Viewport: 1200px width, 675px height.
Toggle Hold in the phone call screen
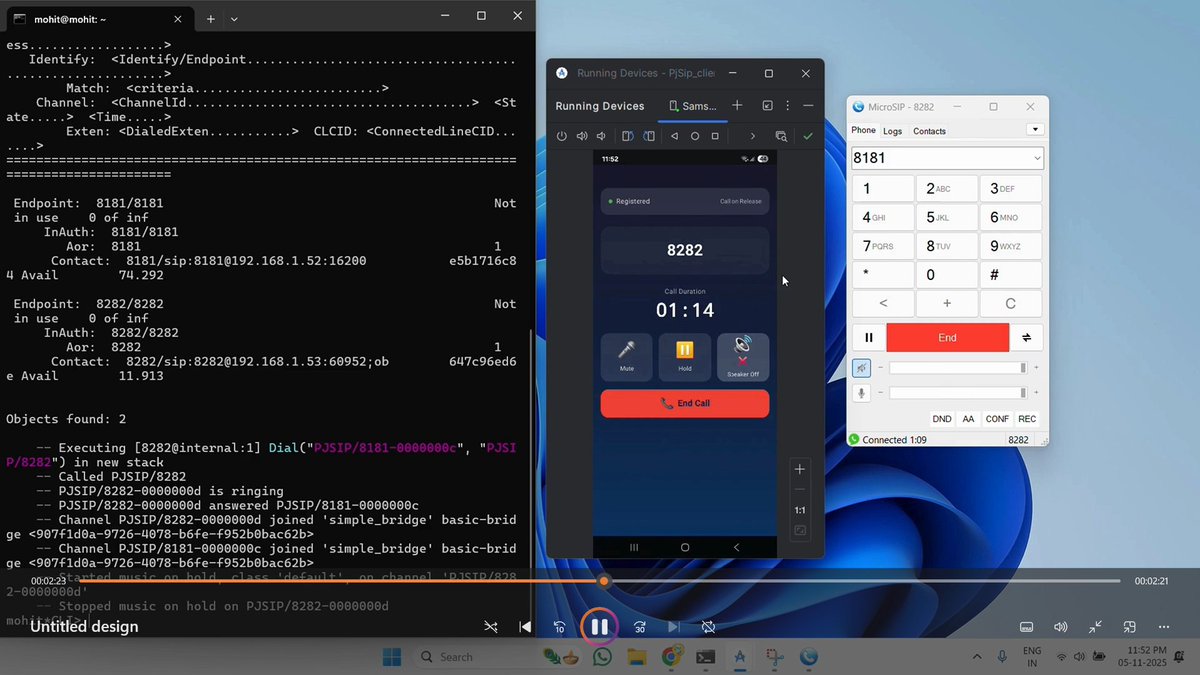coord(685,357)
